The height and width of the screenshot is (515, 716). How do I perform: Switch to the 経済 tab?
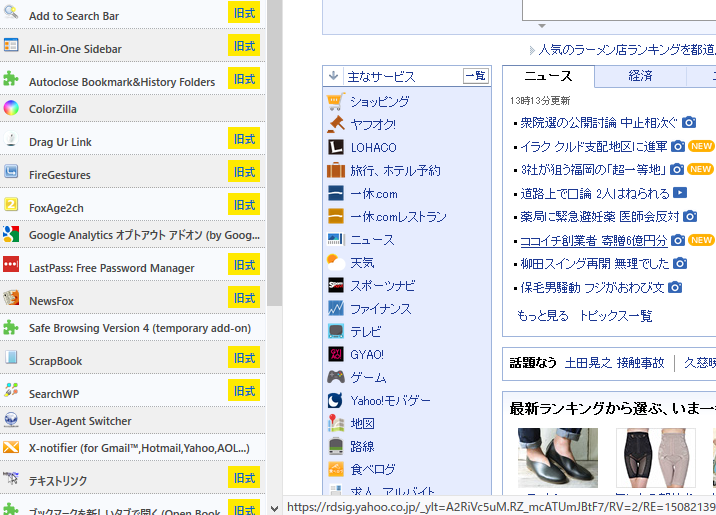(640, 76)
